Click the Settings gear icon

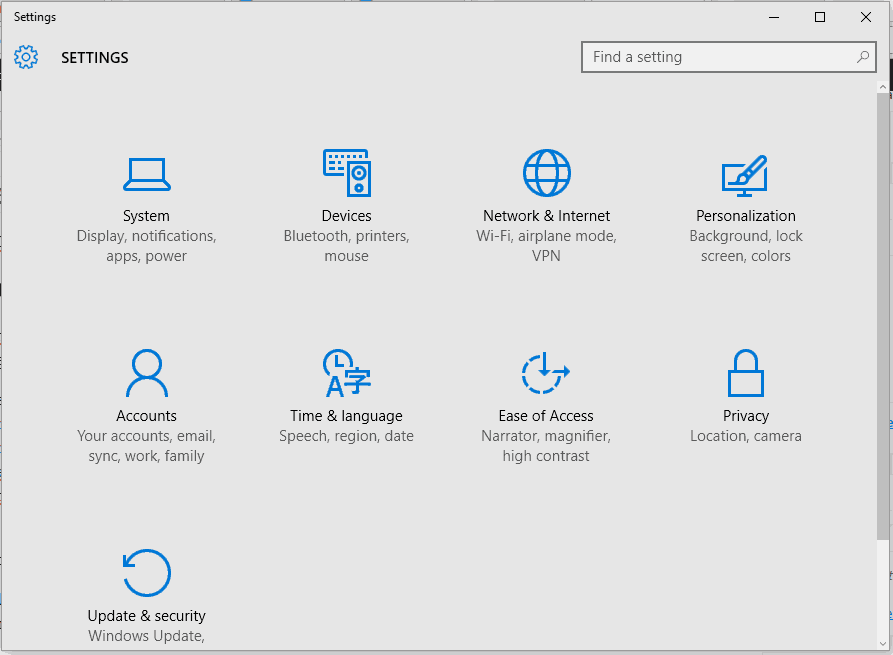[26, 57]
